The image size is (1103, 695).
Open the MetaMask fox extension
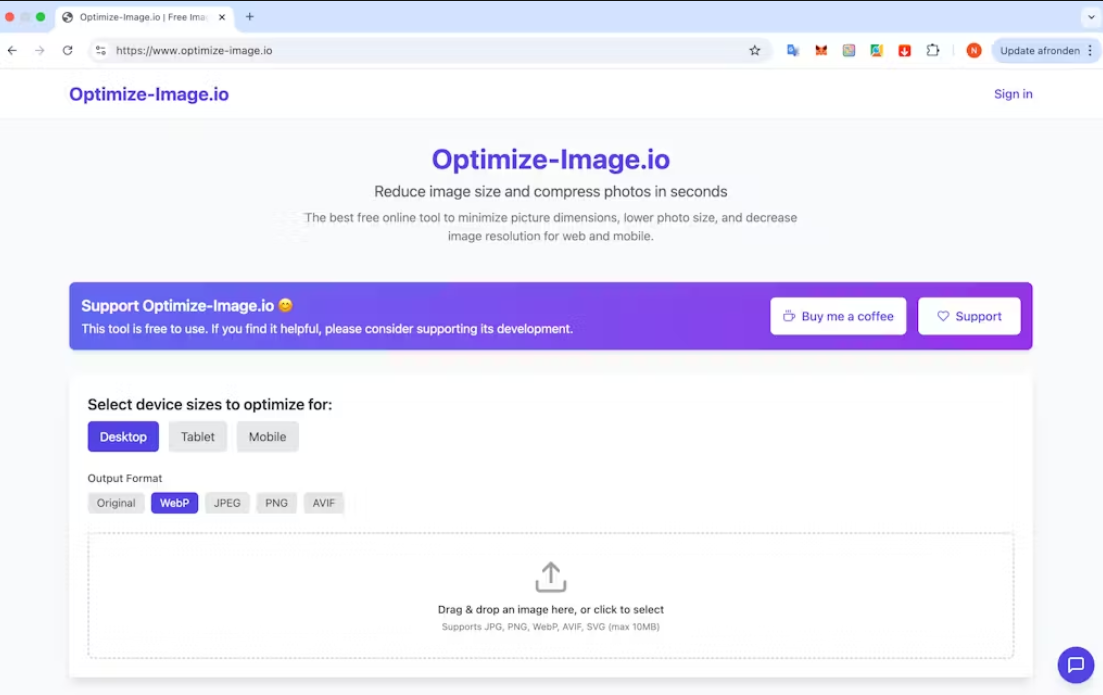coord(821,51)
